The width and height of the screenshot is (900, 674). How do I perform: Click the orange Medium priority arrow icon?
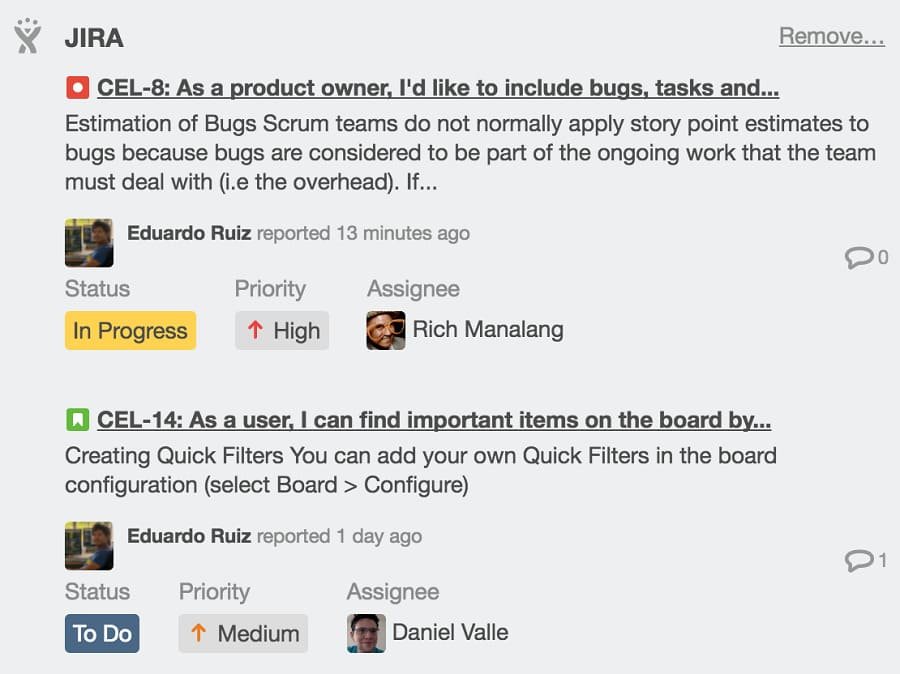pos(201,632)
